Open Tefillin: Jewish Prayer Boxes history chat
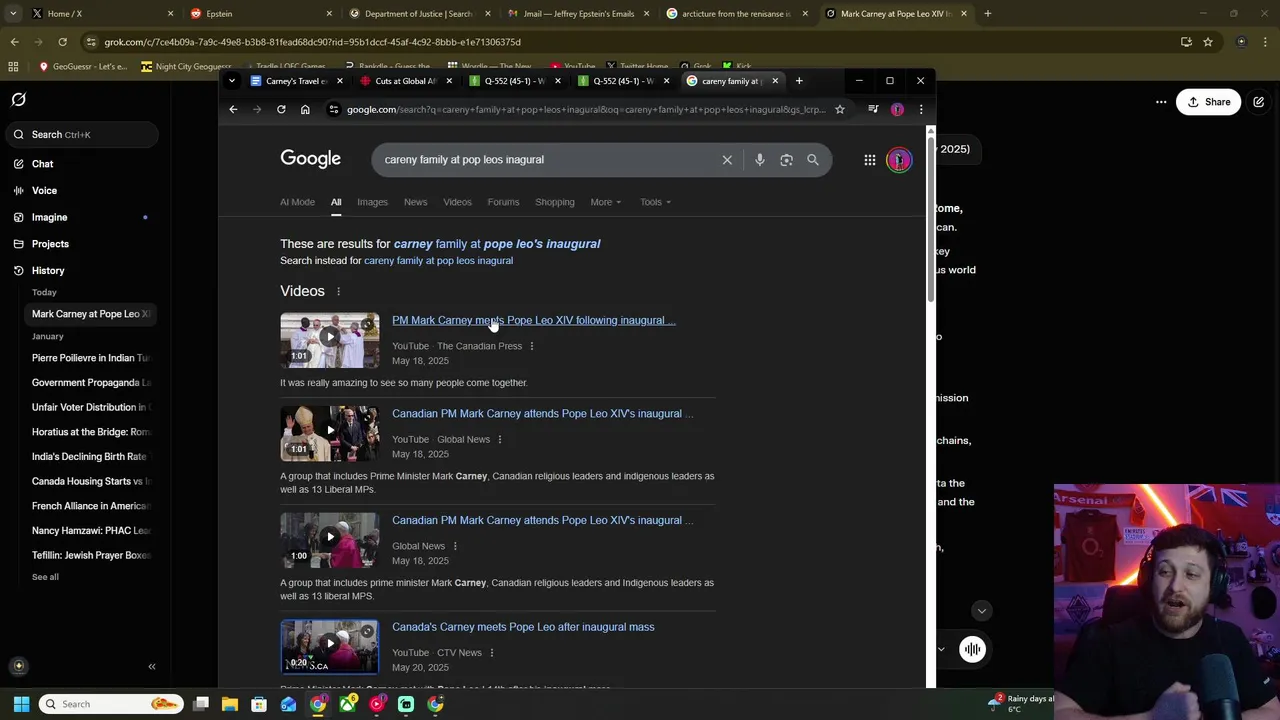 click(90, 555)
